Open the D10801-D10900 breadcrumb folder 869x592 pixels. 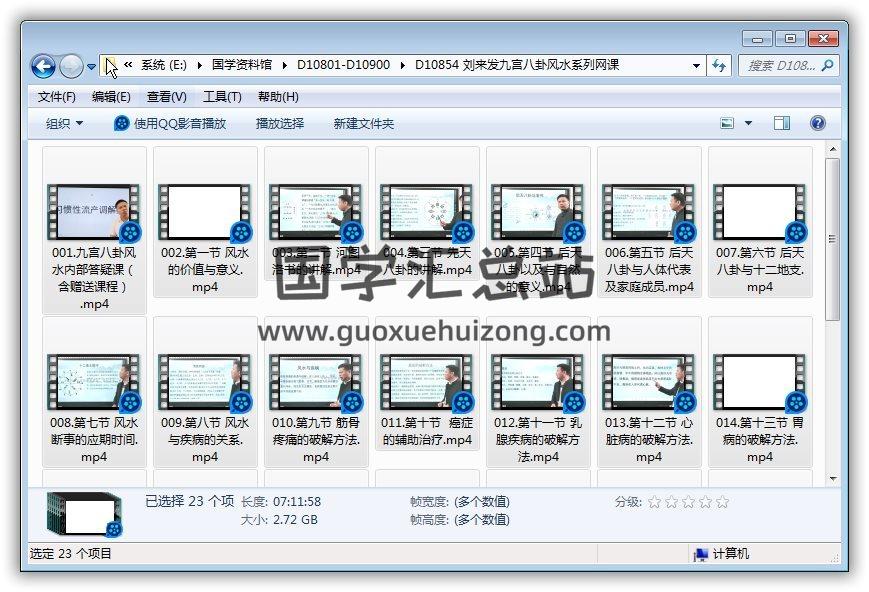pos(344,65)
